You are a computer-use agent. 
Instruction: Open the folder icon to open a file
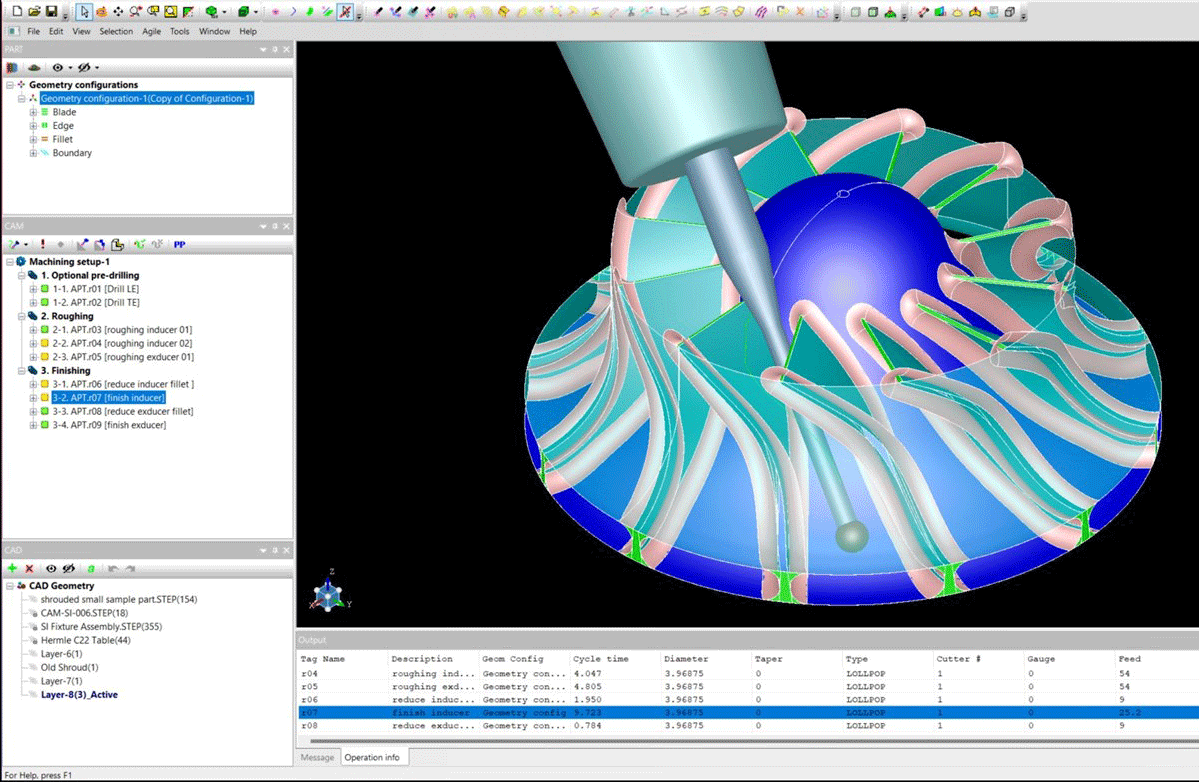click(x=34, y=12)
